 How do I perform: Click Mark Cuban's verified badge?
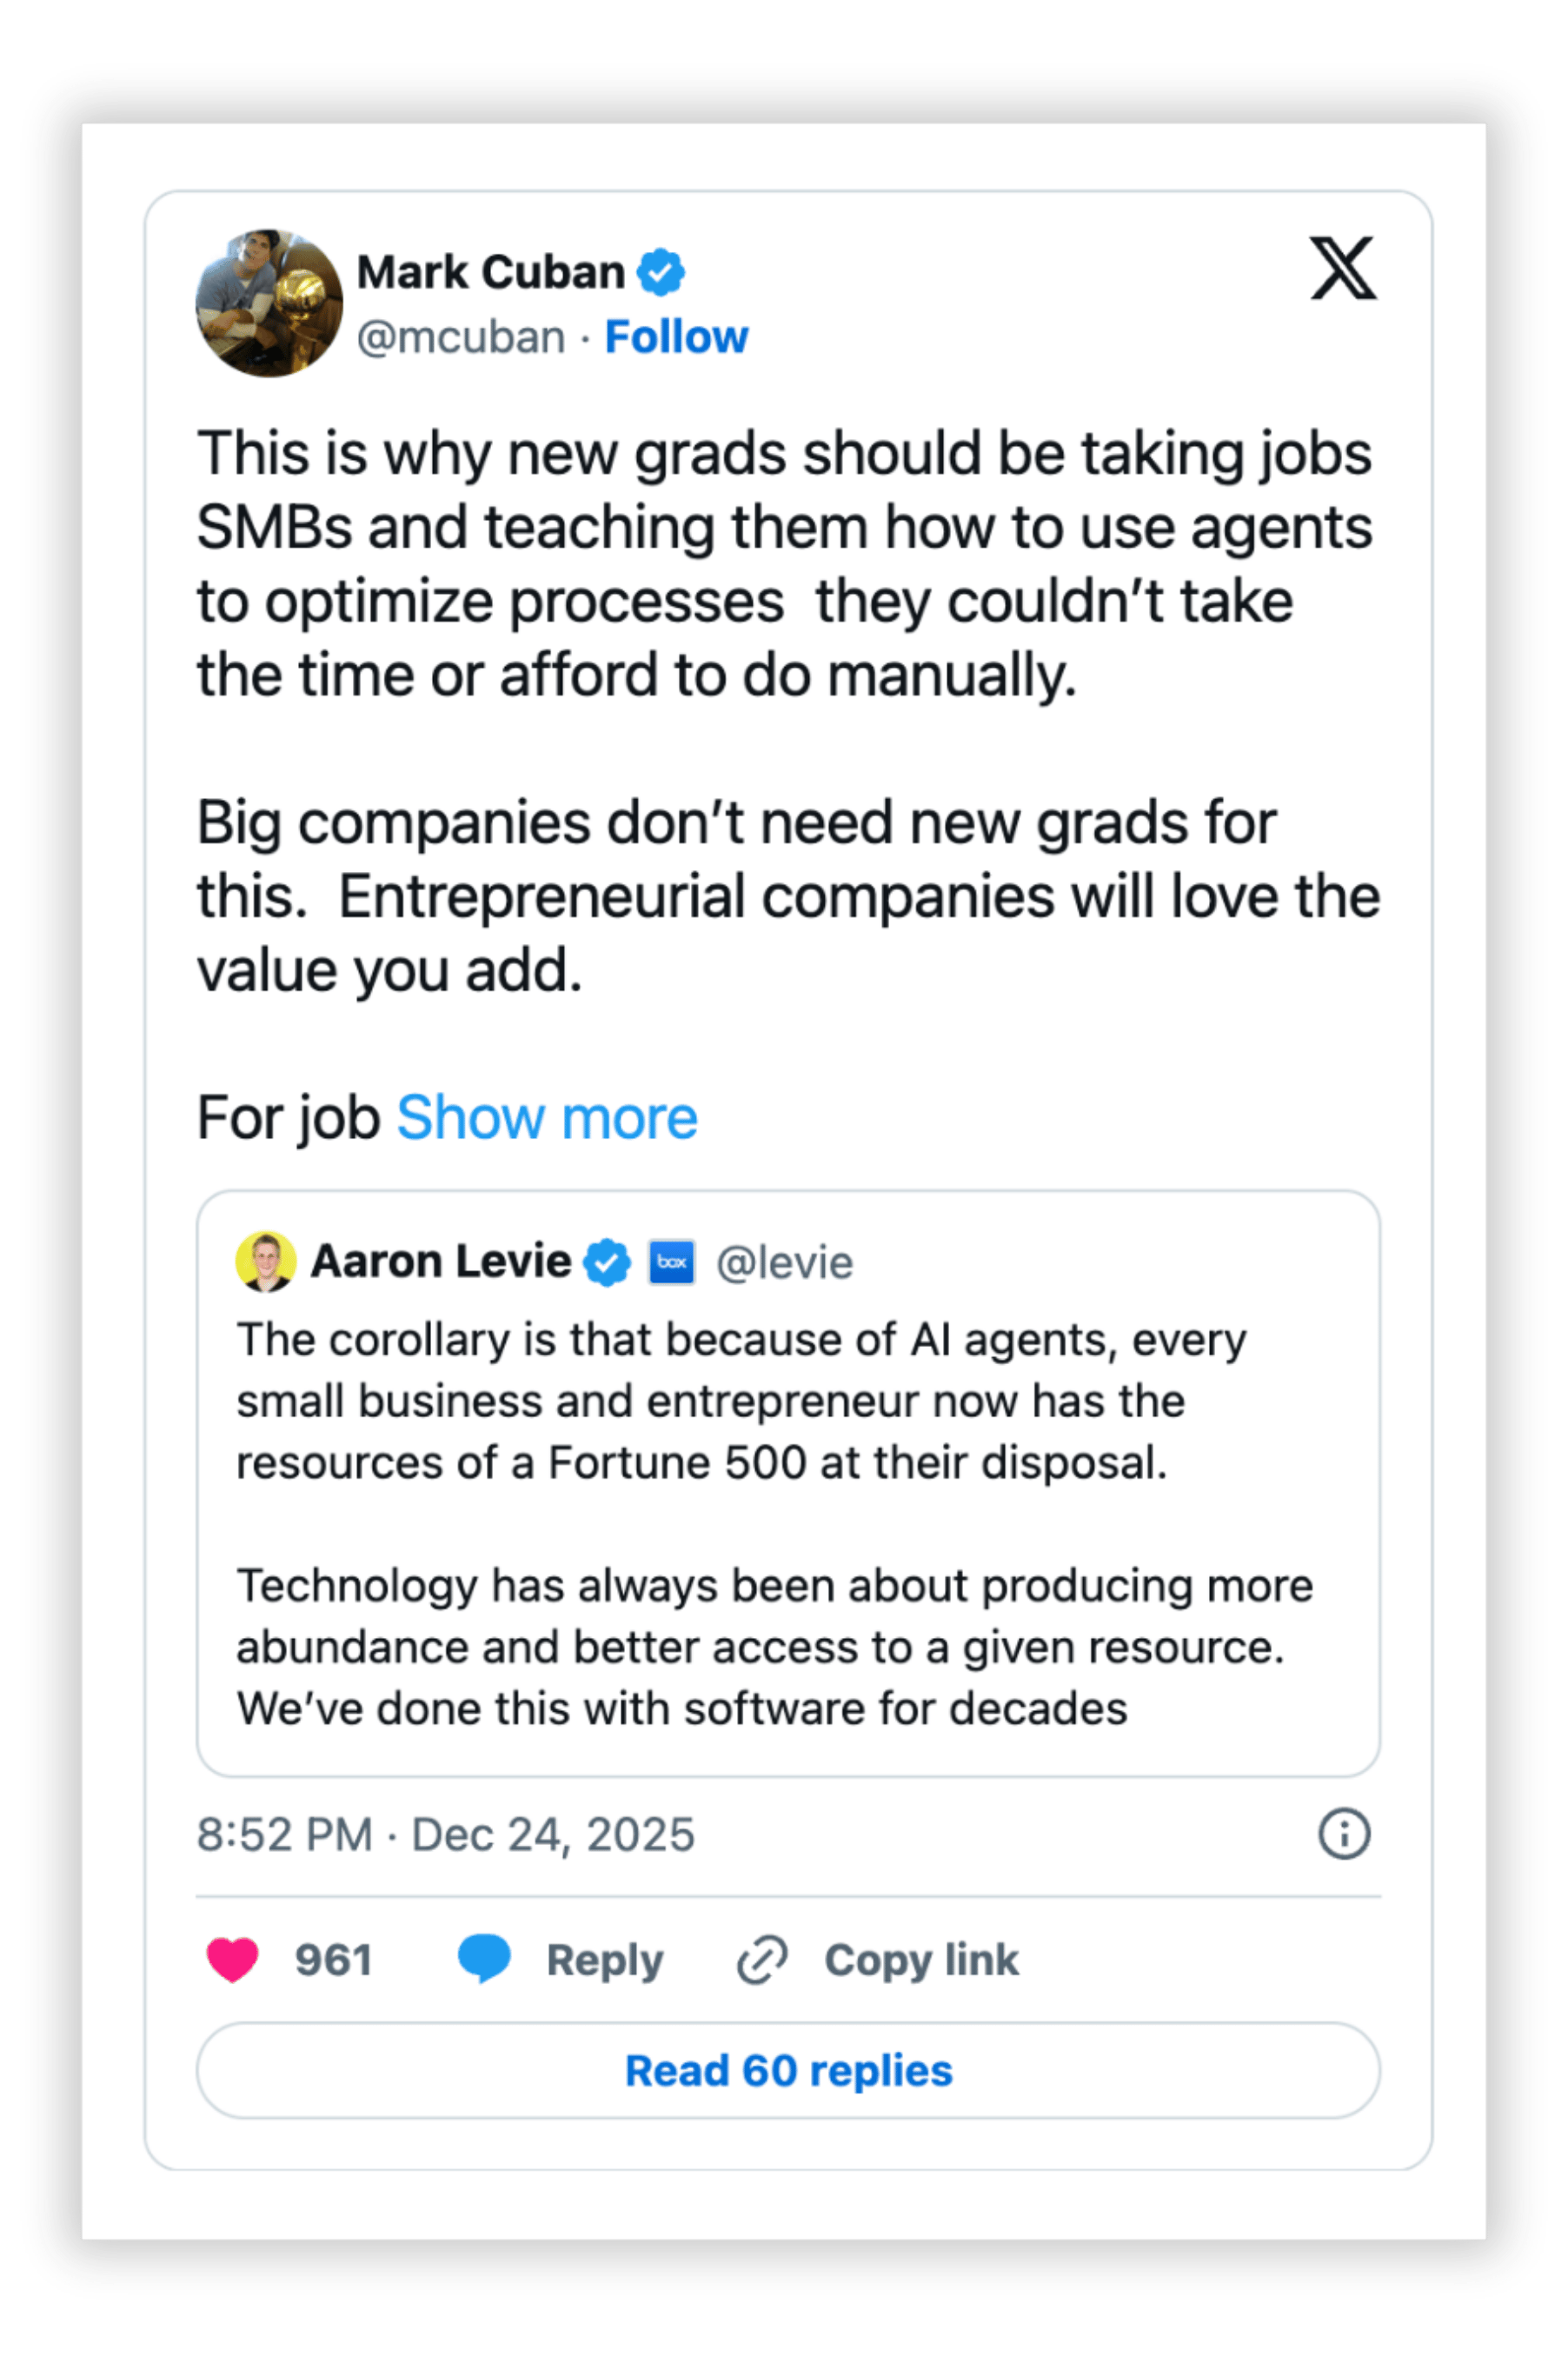point(661,272)
